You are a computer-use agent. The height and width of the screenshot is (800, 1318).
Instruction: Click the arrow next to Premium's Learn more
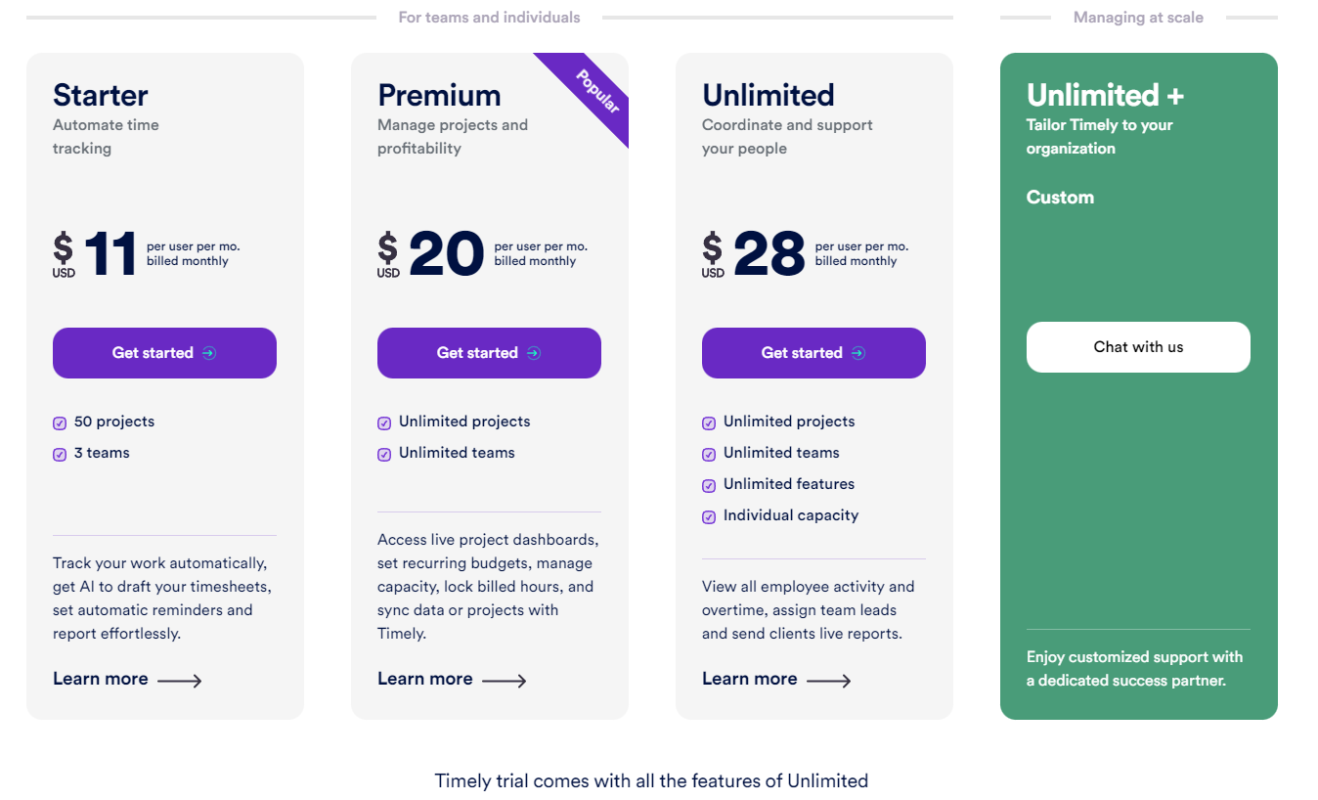click(504, 681)
